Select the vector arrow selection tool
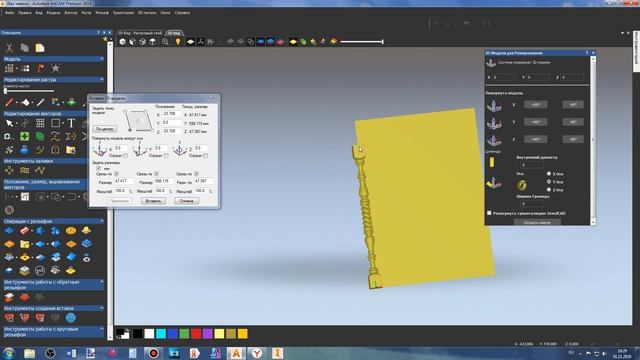The image size is (640, 360). 9,123
